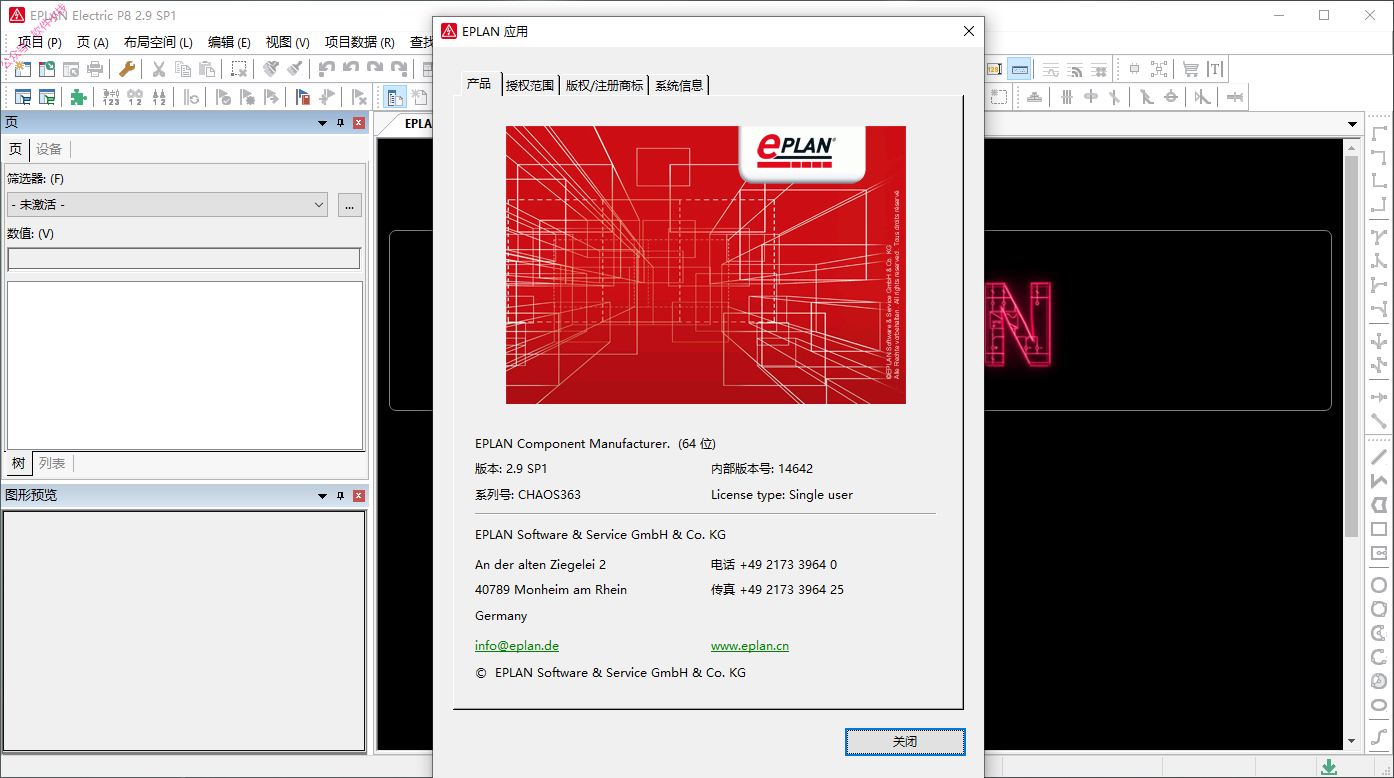Click the first Undo arrow icon

326,69
